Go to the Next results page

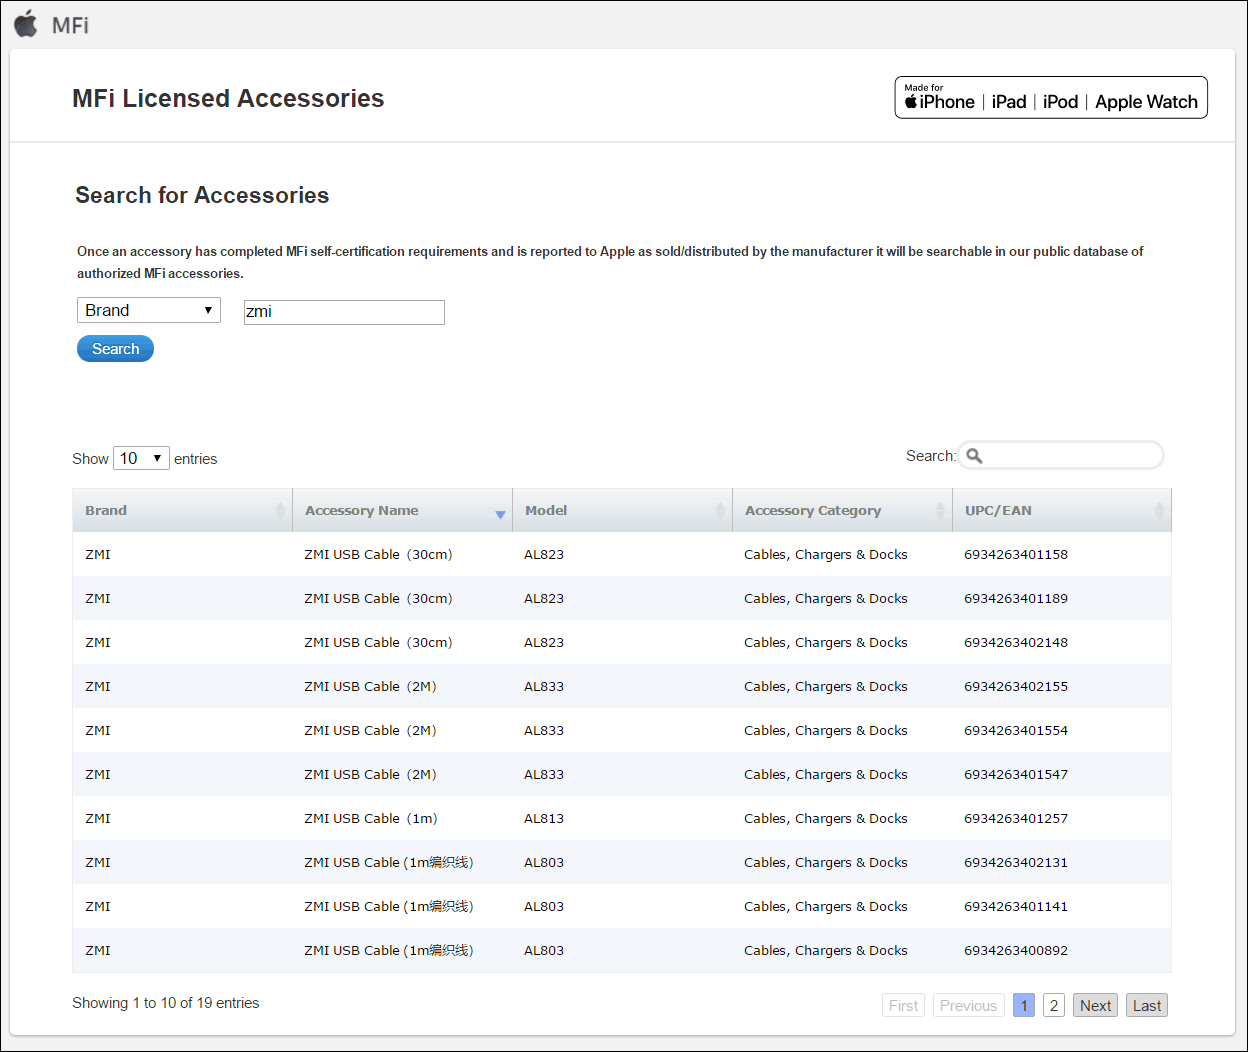point(1095,1006)
